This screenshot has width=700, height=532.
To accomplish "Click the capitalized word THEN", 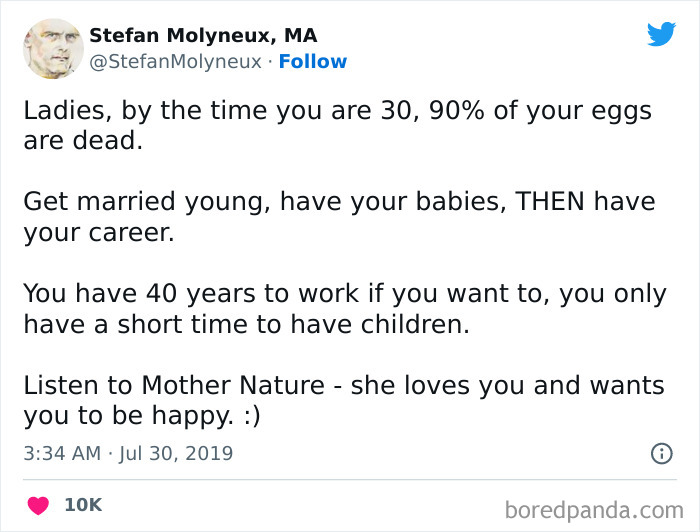I will click(x=550, y=201).
